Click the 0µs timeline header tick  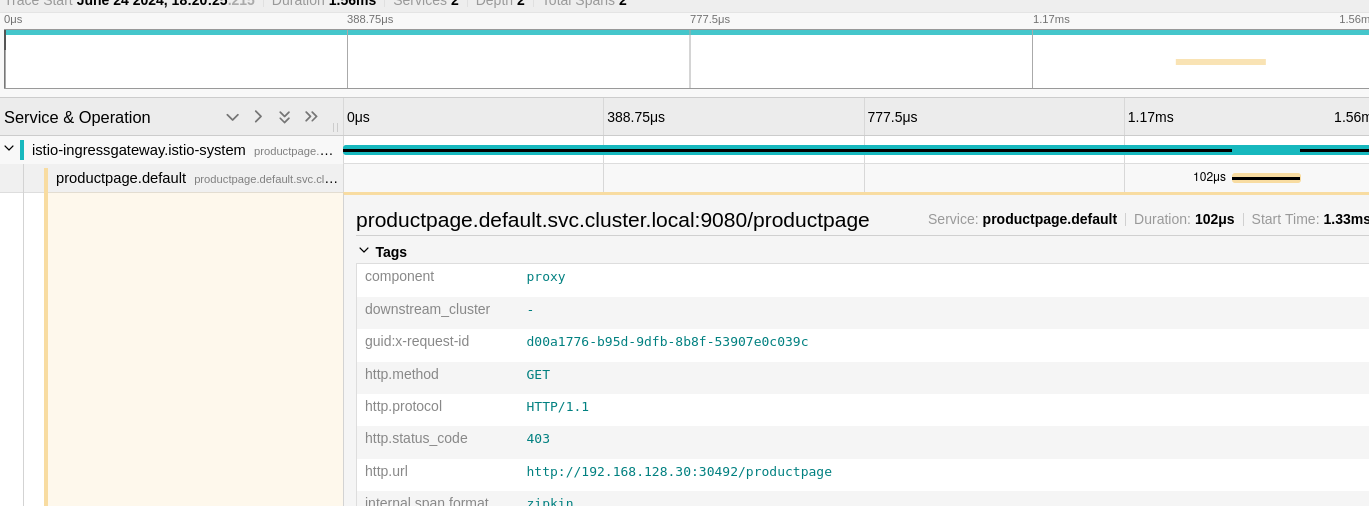(358, 117)
